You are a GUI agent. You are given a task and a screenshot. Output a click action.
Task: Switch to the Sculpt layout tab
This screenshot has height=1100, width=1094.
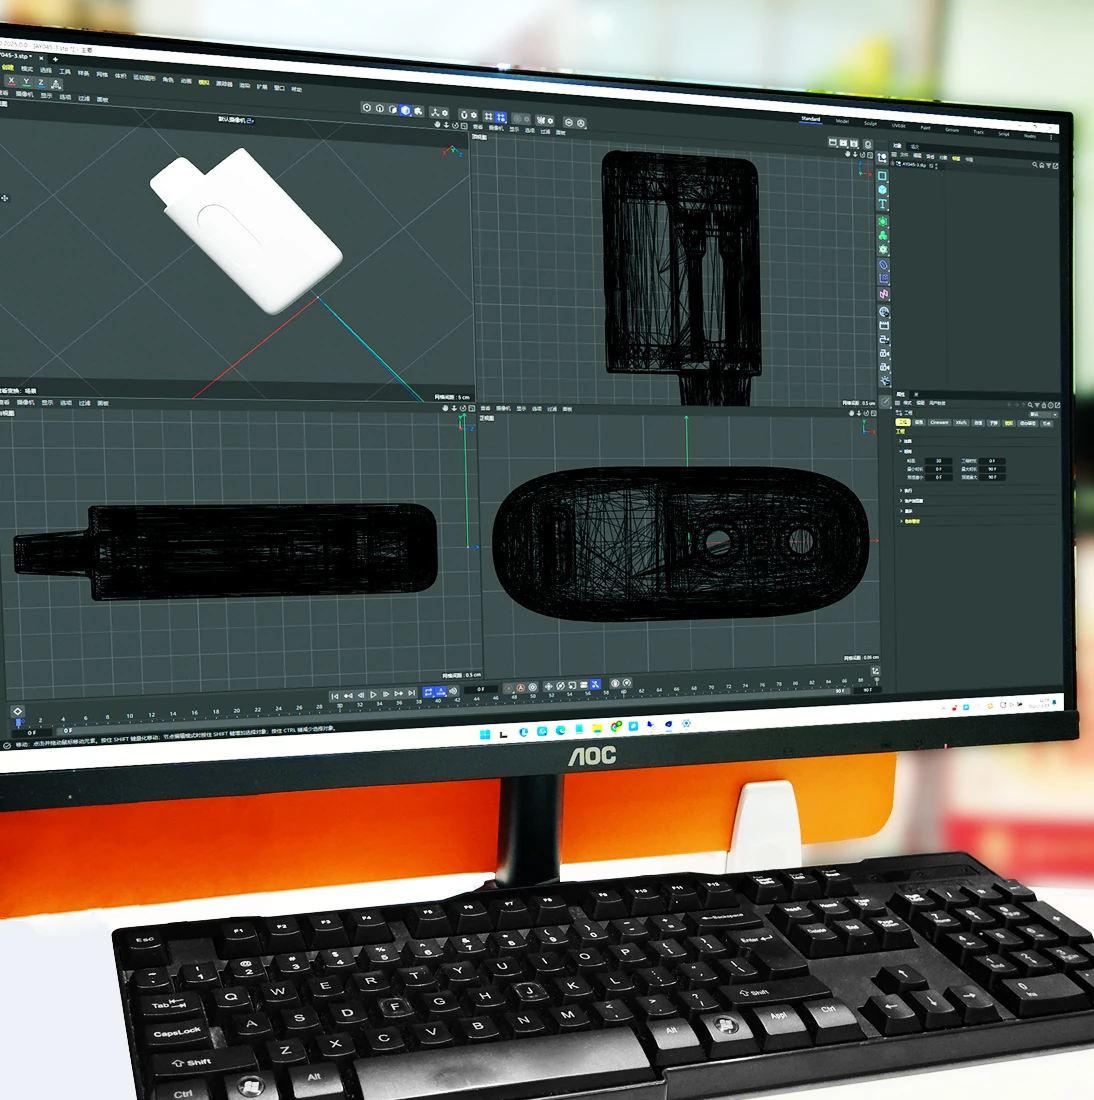tap(870, 123)
